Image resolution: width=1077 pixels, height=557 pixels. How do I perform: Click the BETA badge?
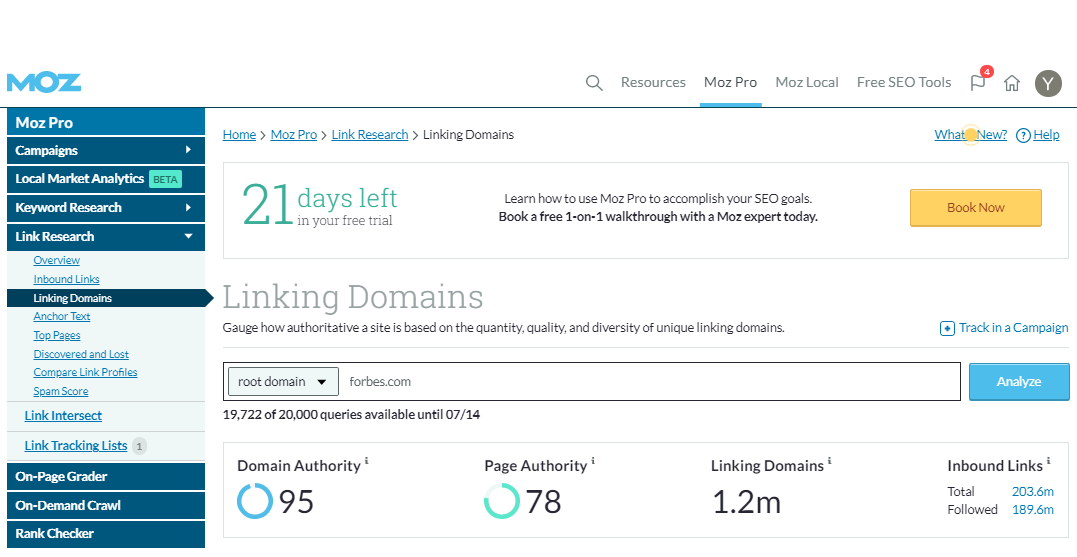click(x=165, y=179)
